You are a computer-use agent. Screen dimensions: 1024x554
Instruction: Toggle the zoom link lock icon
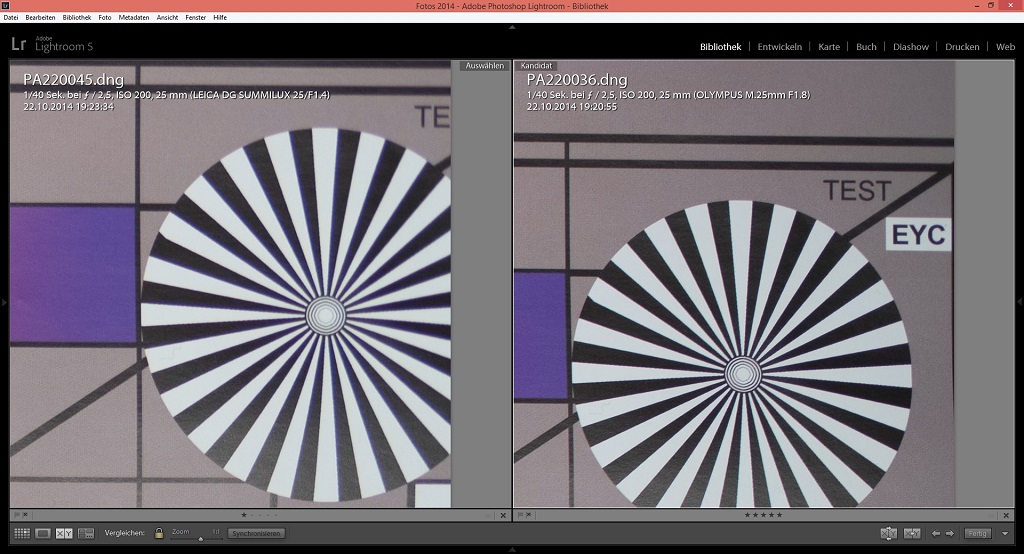[x=158, y=534]
